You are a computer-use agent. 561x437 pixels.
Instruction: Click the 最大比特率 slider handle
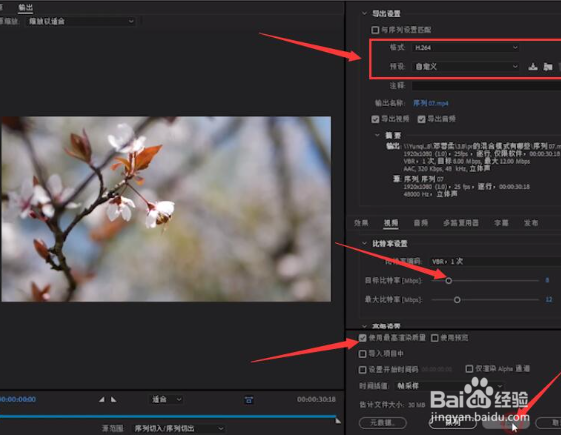click(x=457, y=300)
